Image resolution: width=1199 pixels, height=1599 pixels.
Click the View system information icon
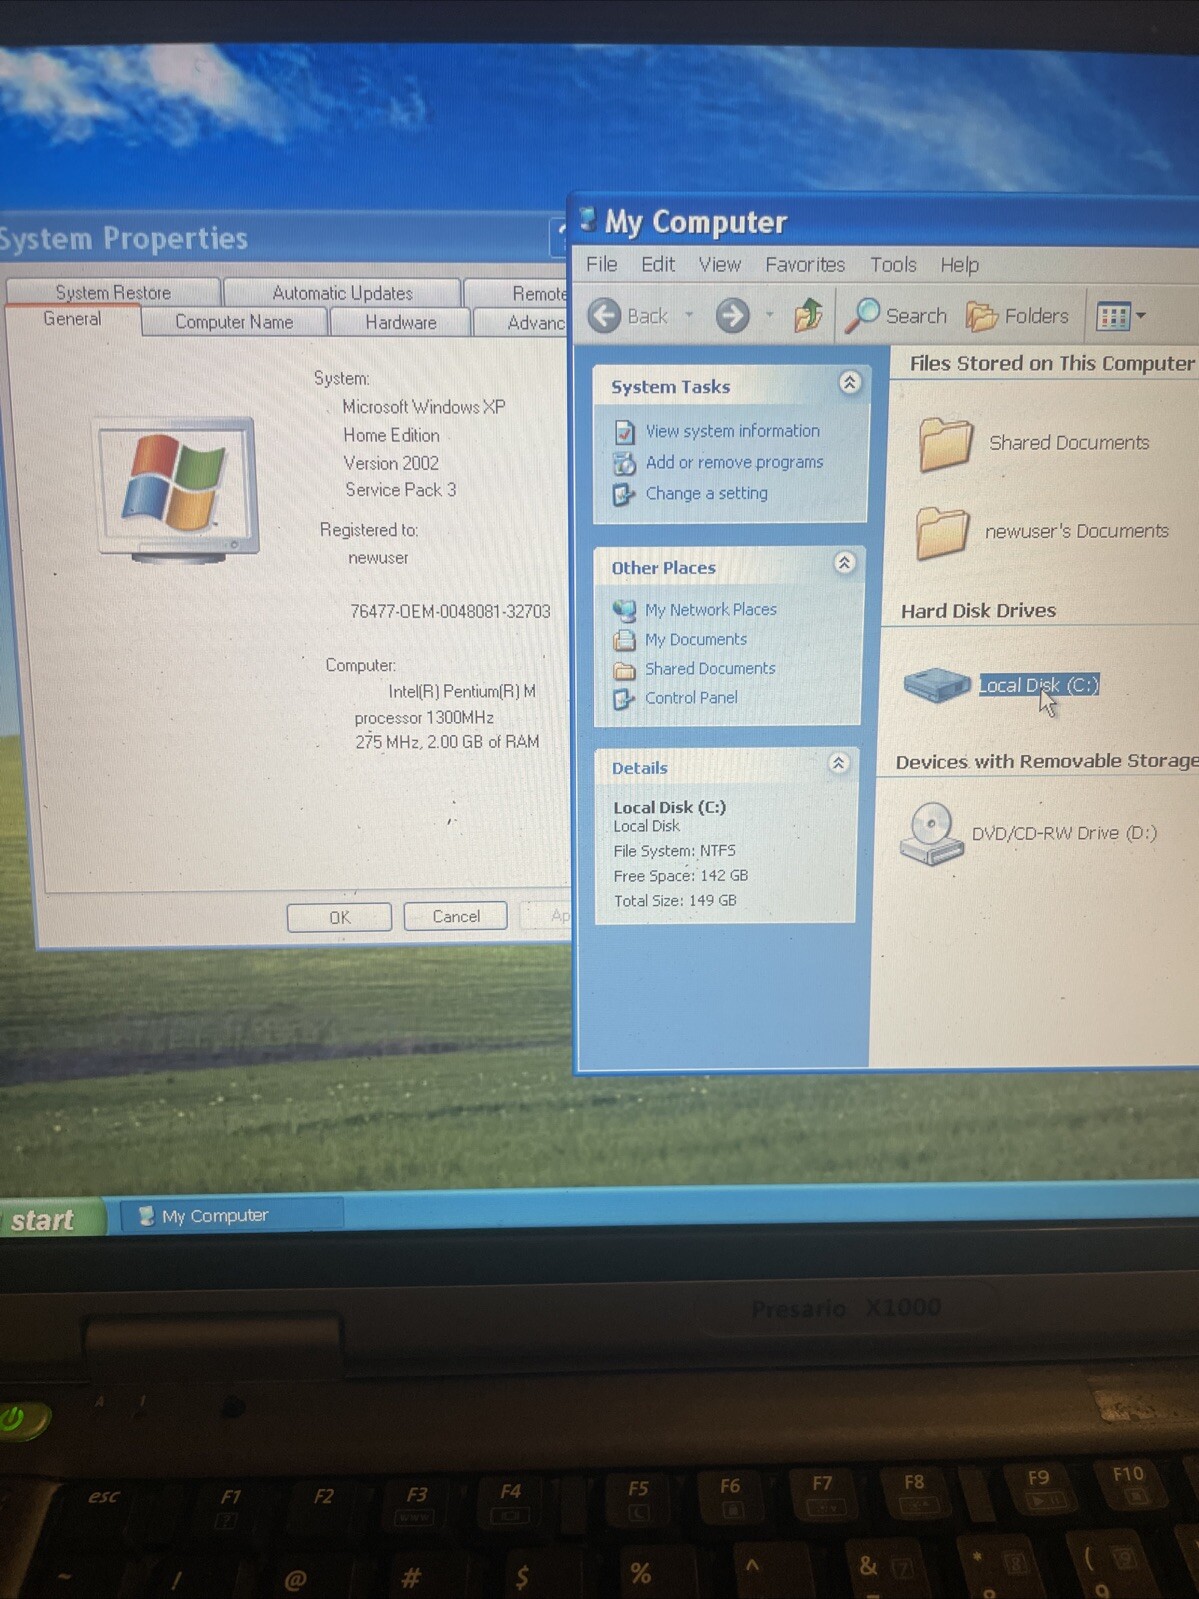(x=624, y=432)
